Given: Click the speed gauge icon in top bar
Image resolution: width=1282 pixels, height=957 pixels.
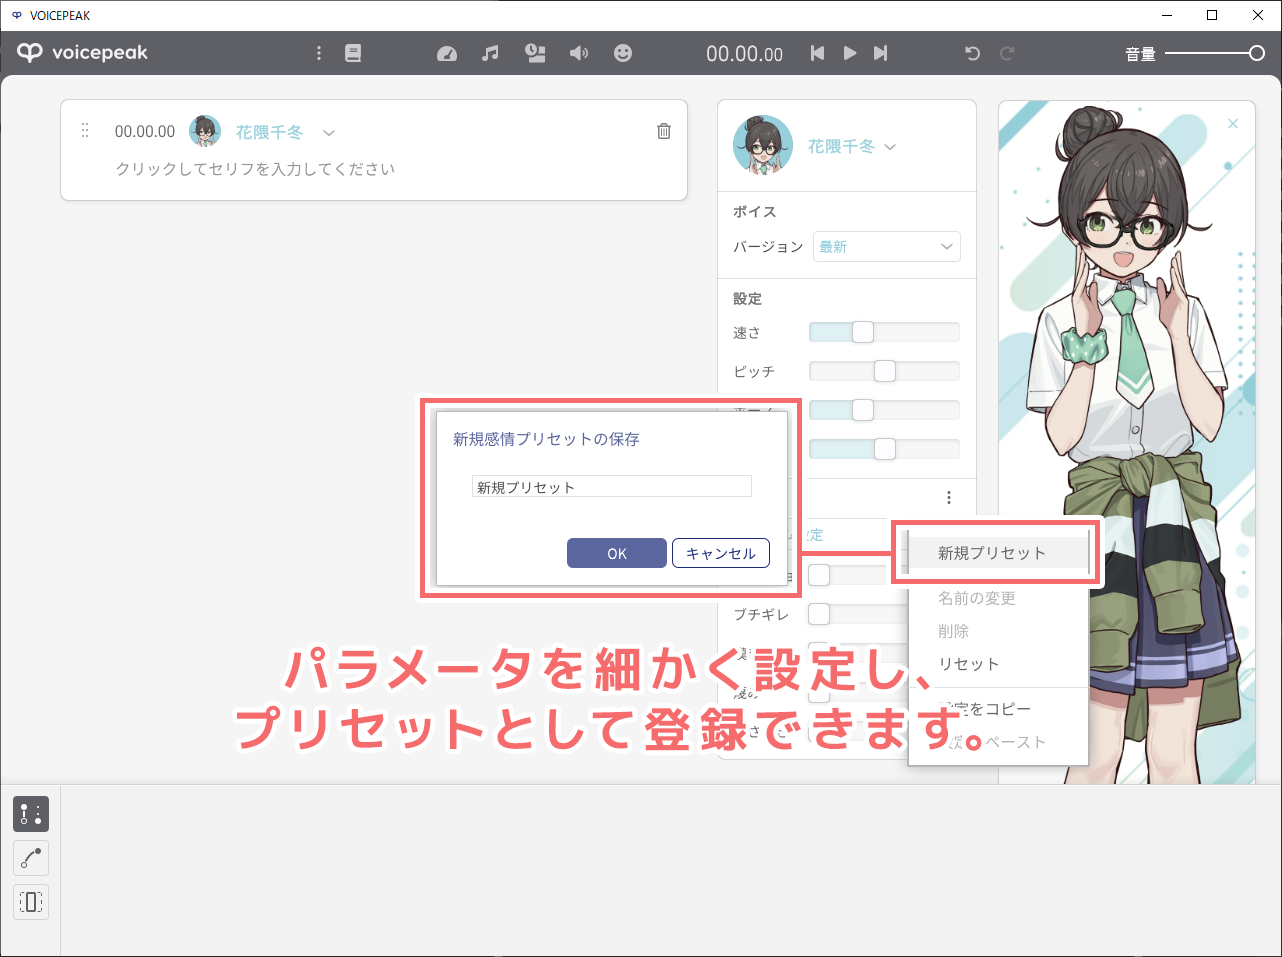Looking at the screenshot, I should [x=447, y=54].
